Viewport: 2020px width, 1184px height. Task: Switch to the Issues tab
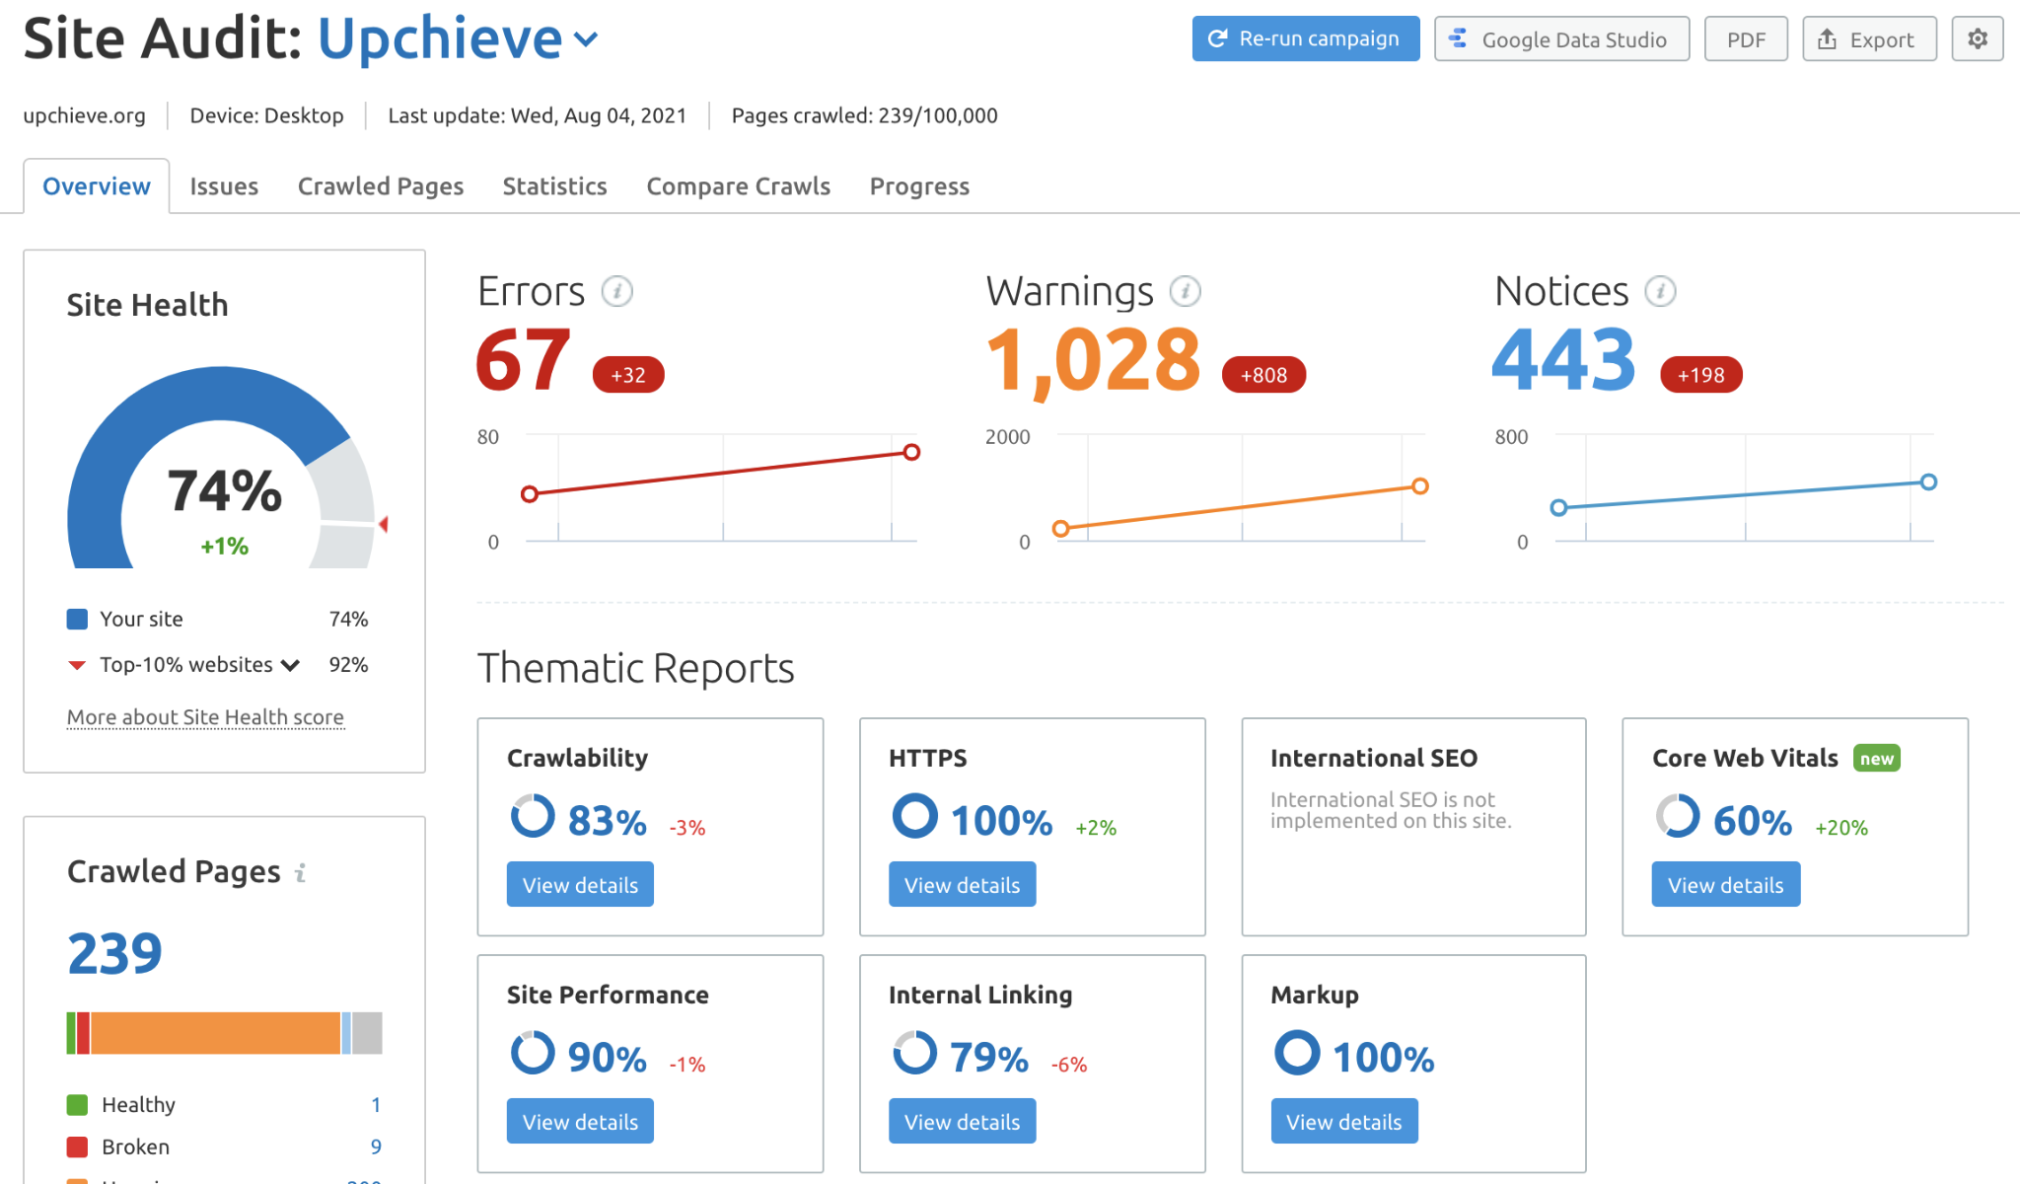click(x=224, y=186)
